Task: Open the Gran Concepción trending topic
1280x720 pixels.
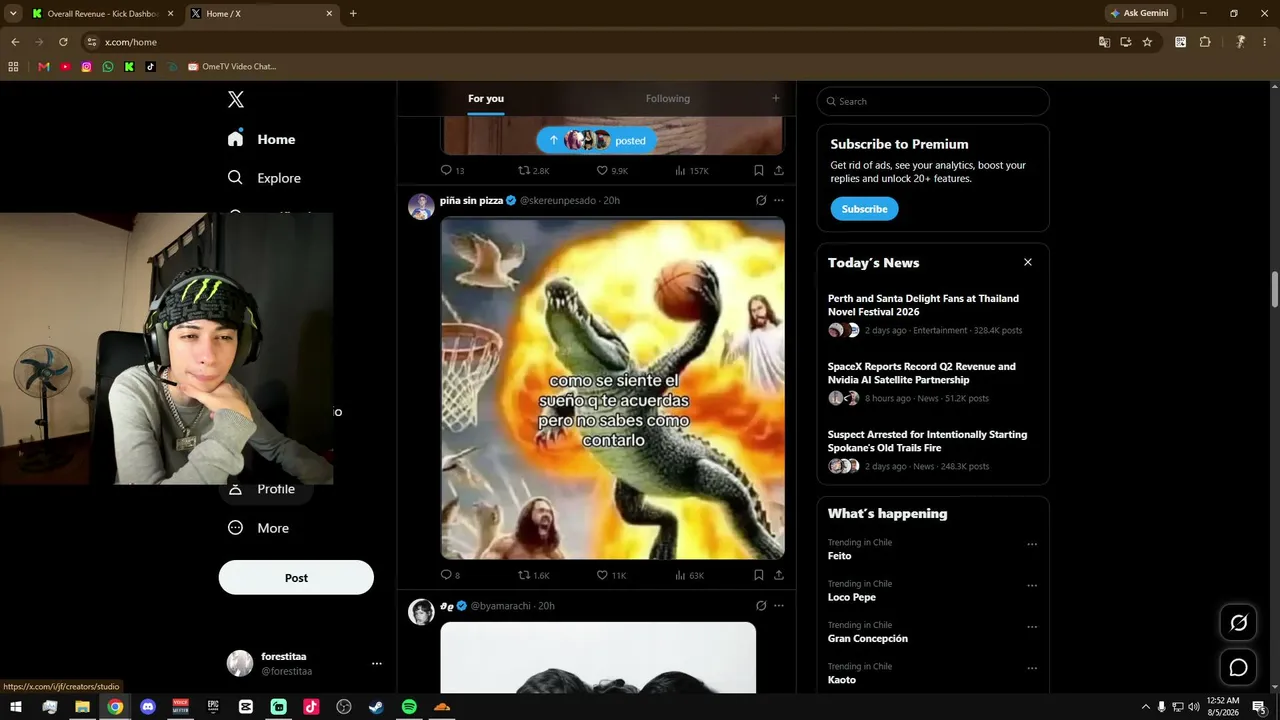Action: 868,639
